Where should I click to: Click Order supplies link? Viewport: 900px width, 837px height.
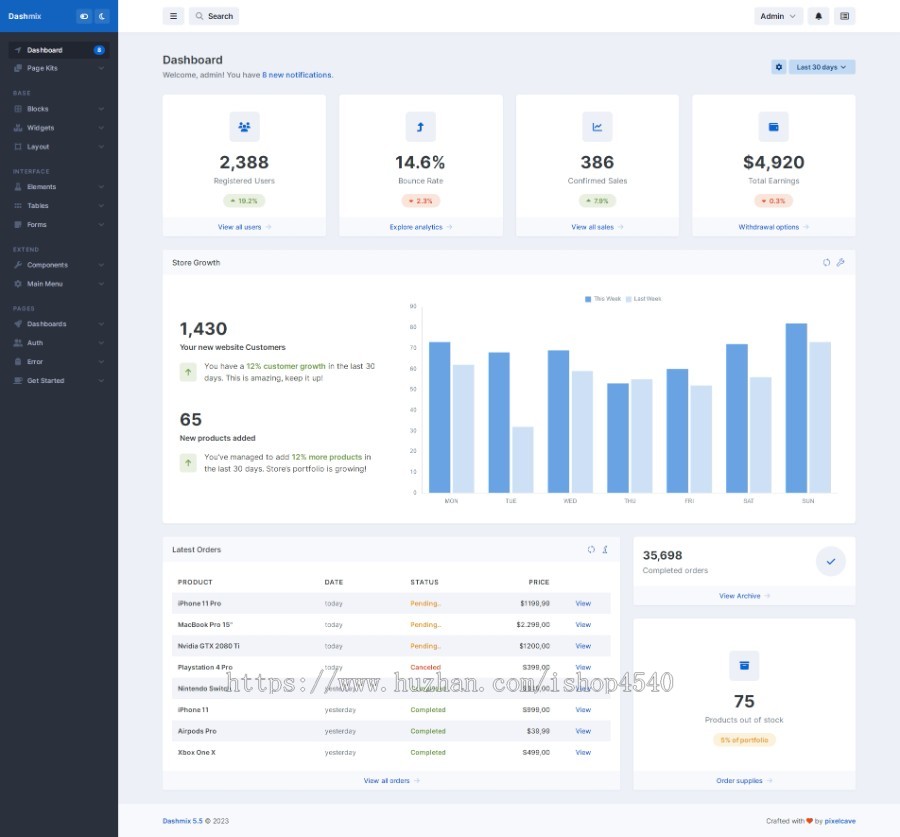744,781
